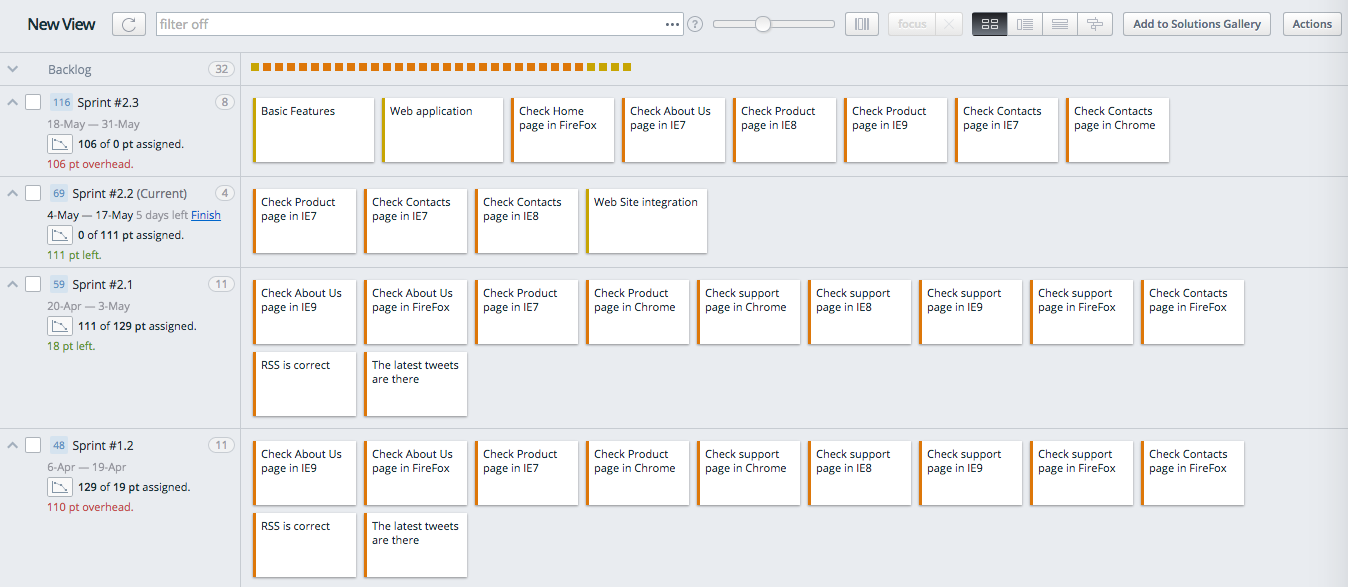Click the '106 pt overhead.' text
Image resolution: width=1348 pixels, height=587 pixels.
(90, 164)
